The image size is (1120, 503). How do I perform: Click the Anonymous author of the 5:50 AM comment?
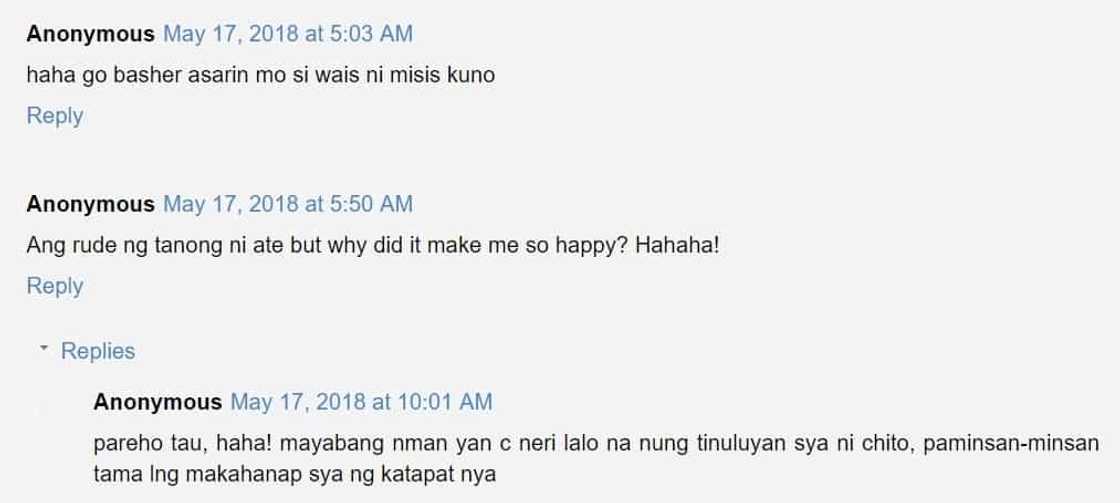[91, 204]
